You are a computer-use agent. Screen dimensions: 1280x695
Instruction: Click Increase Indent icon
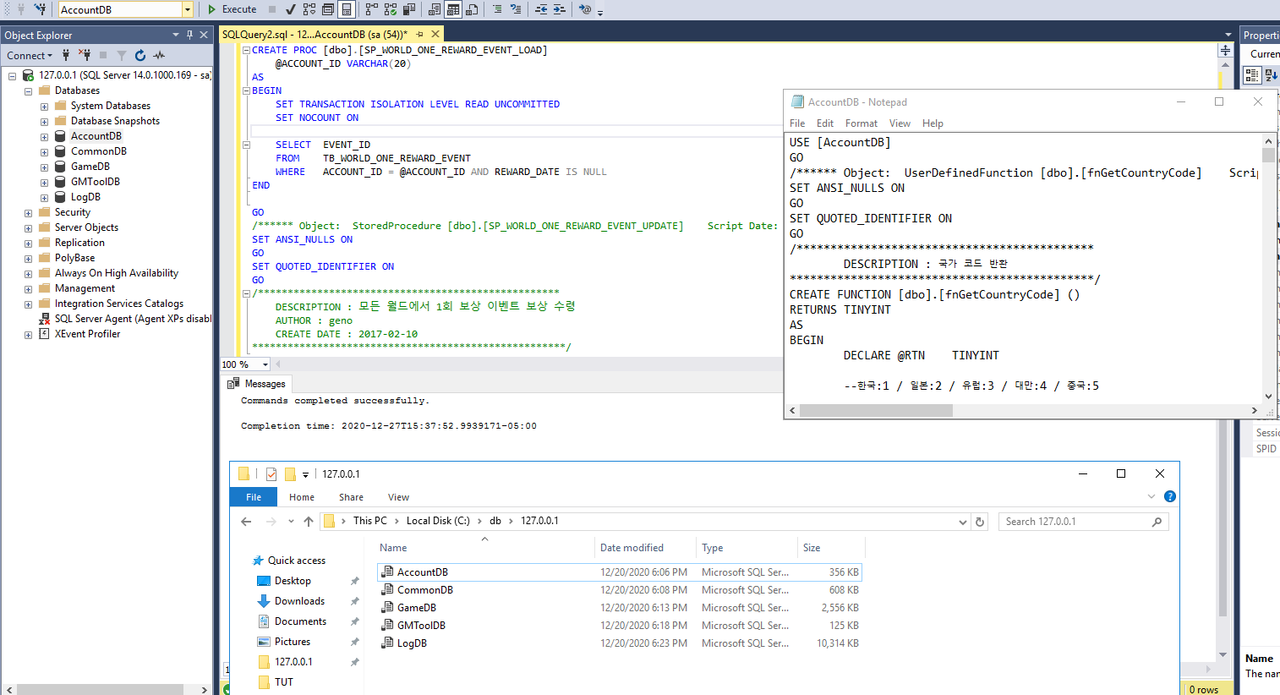click(x=559, y=9)
